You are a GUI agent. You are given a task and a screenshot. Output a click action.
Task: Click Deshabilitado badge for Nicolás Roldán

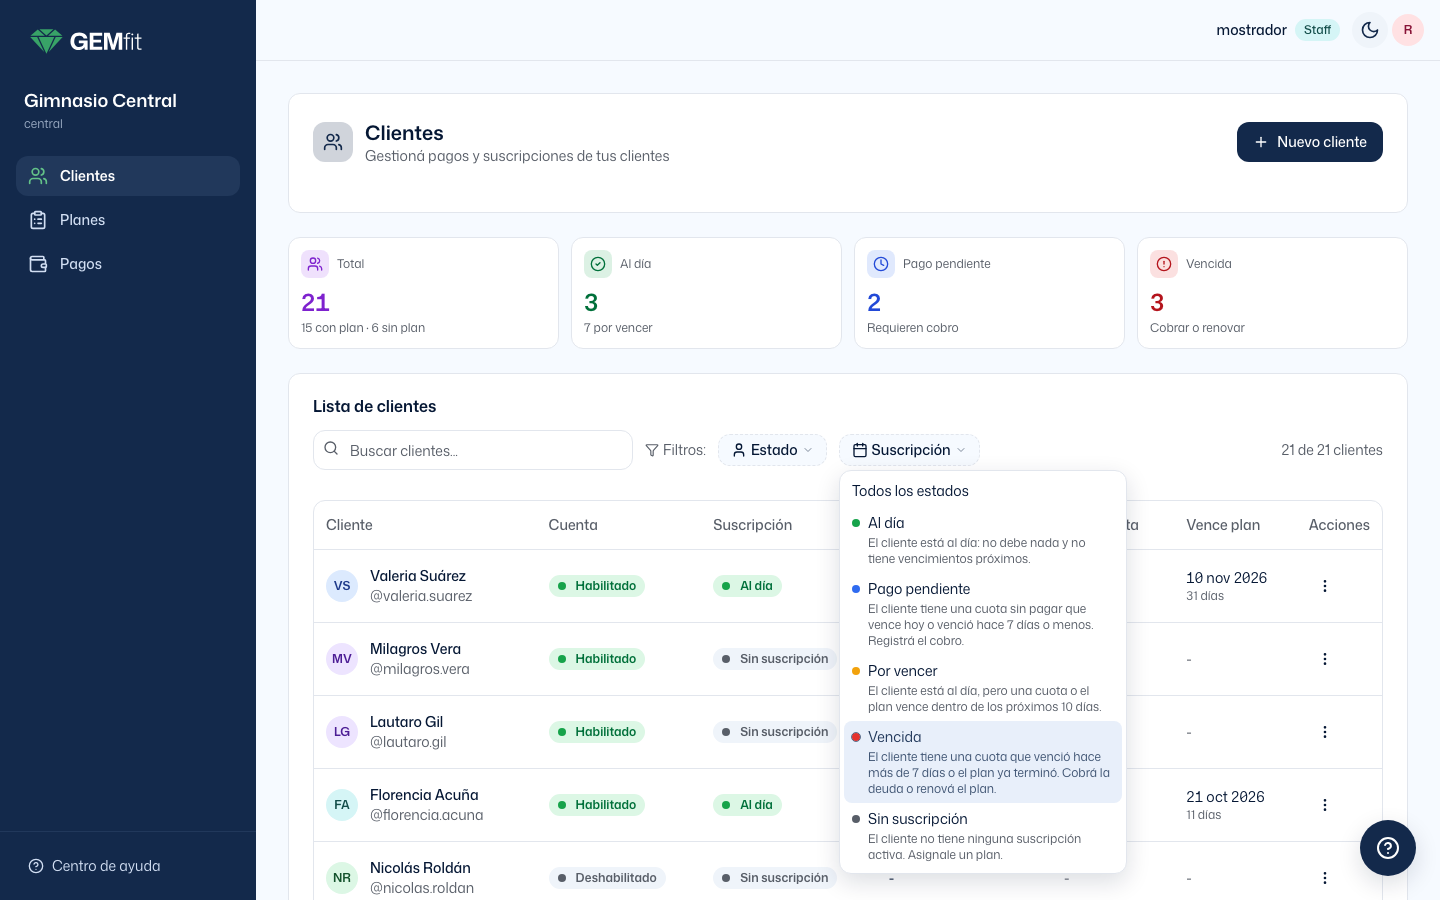tap(607, 878)
